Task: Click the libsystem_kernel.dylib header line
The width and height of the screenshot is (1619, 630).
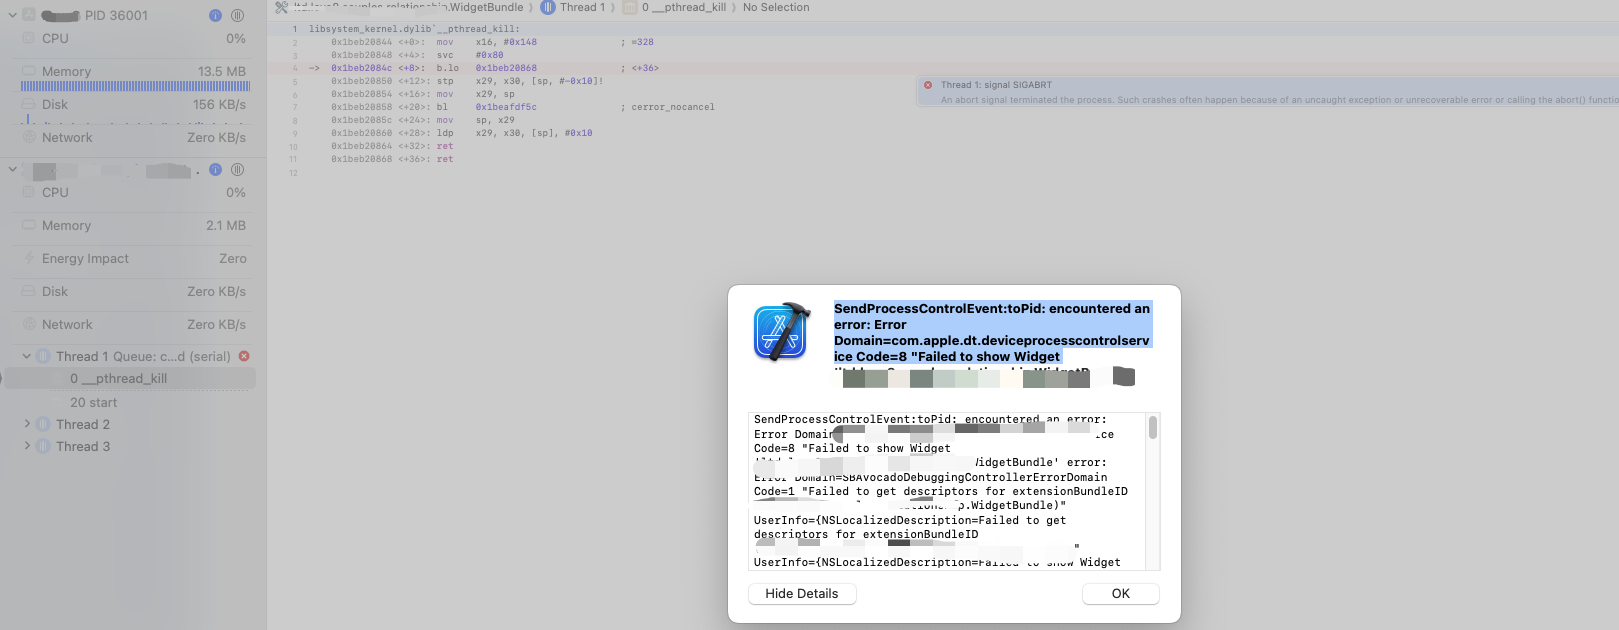Action: (414, 29)
